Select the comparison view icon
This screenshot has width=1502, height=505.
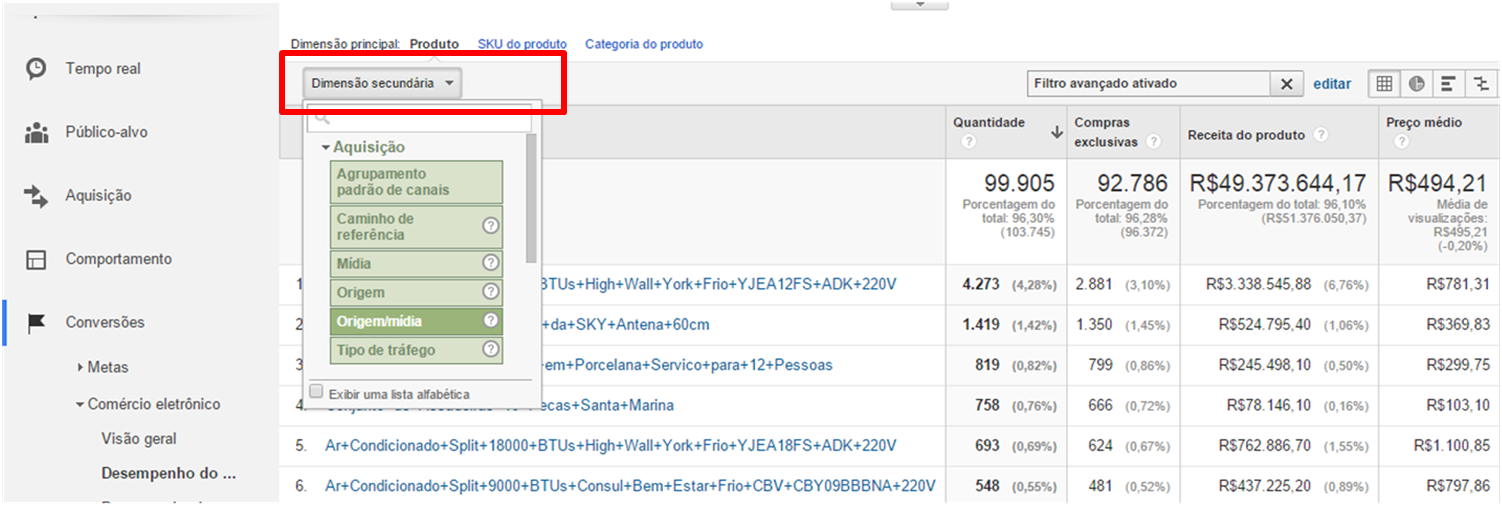[x=1480, y=84]
